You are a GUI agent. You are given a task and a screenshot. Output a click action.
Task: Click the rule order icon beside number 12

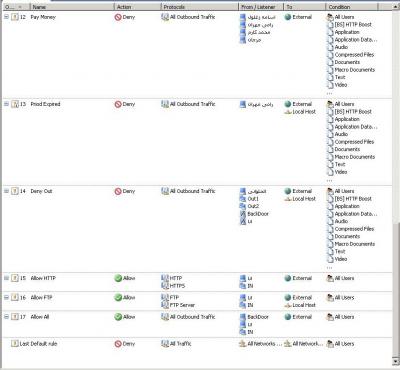click(x=14, y=17)
